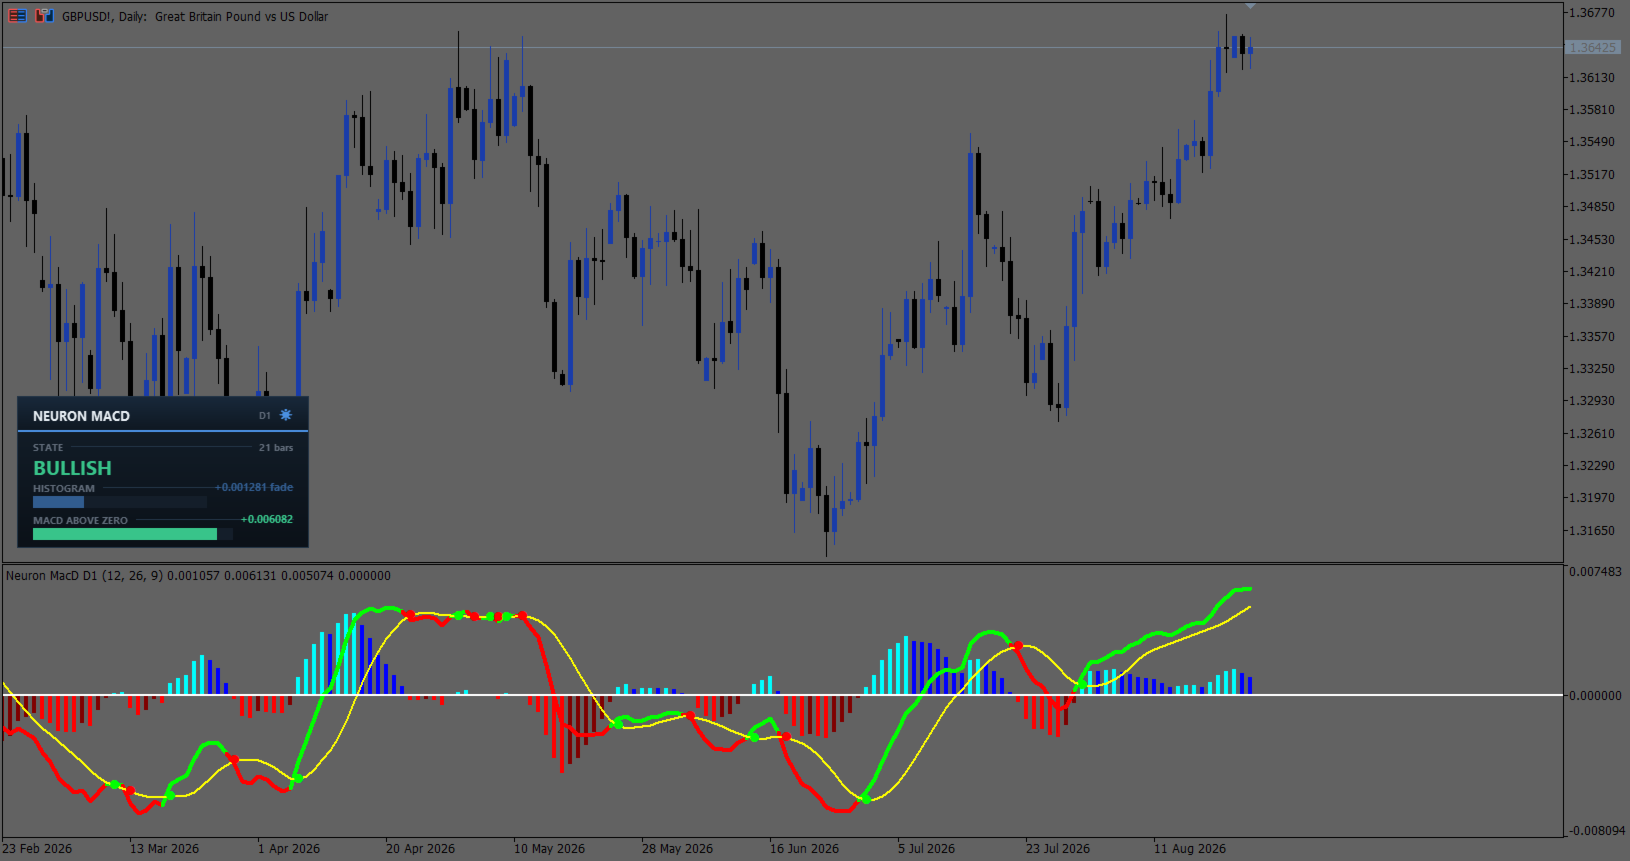Click the STATE label in the panel

(48, 448)
